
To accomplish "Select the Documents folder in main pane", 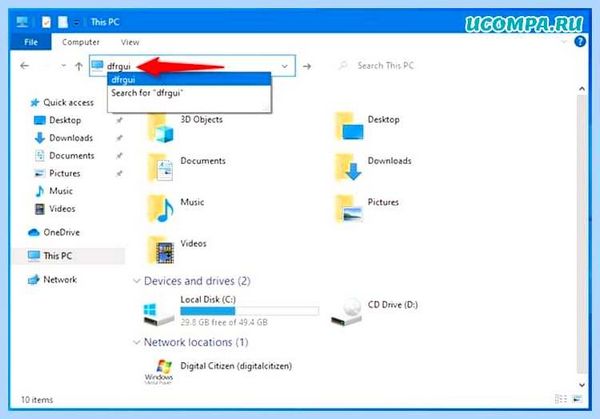I will point(187,168).
